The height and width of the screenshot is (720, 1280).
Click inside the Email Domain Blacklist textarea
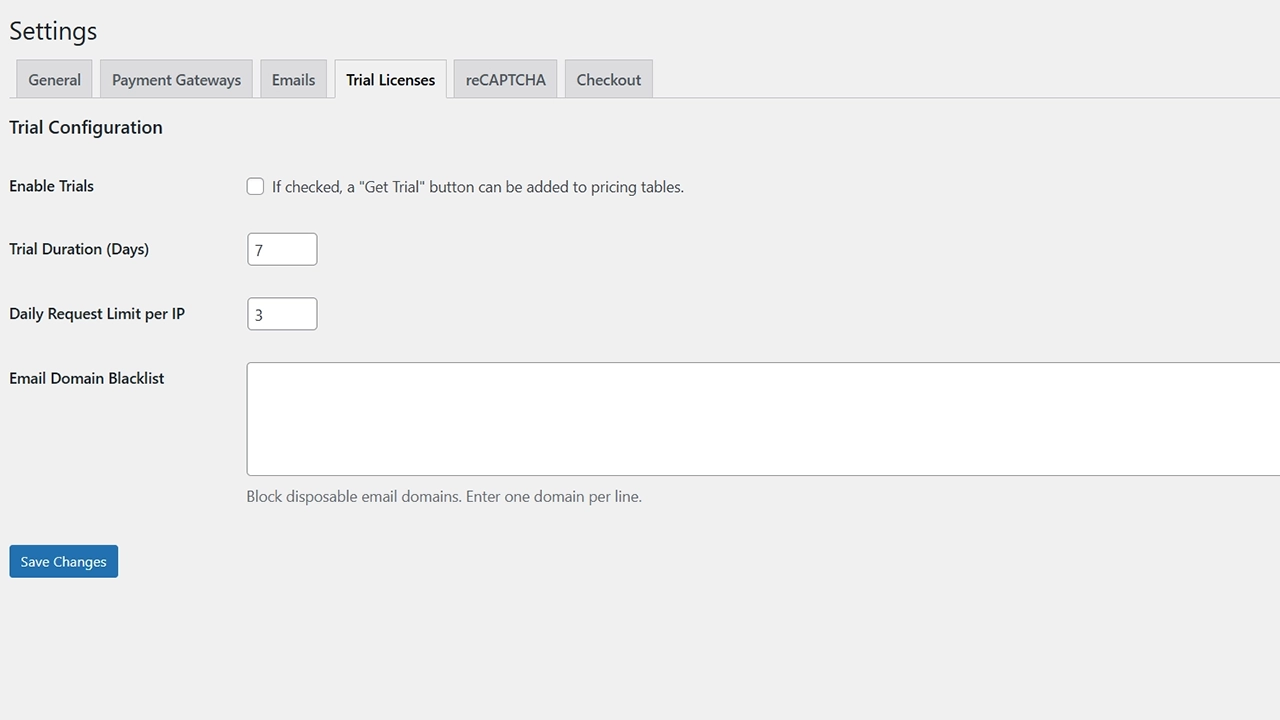click(762, 419)
